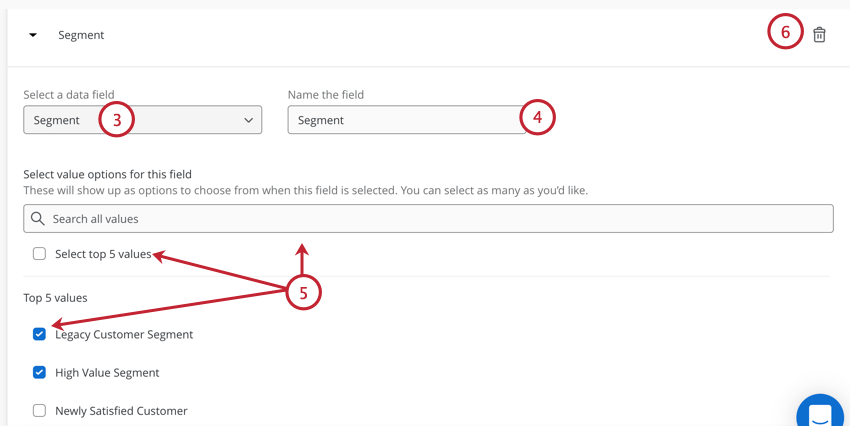The image size is (850, 426).
Task: Click the red step 6 marker
Action: [x=785, y=32]
